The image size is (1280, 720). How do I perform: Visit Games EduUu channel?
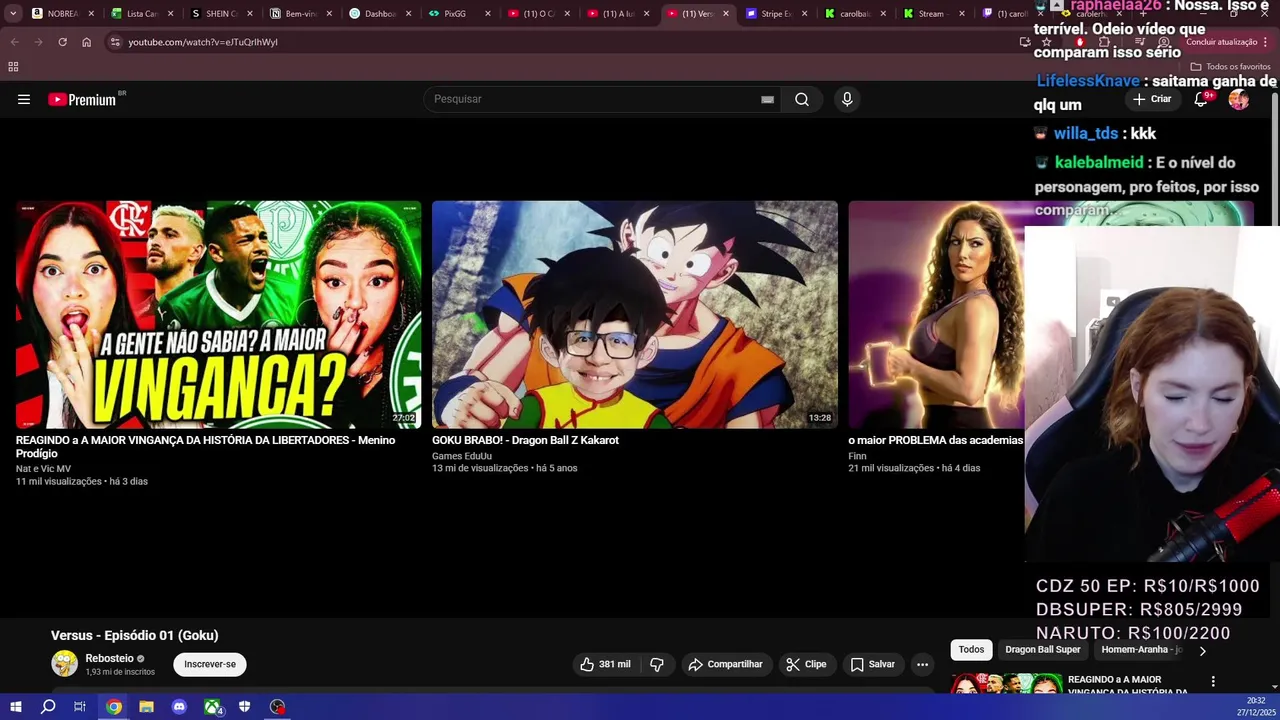pyautogui.click(x=462, y=456)
